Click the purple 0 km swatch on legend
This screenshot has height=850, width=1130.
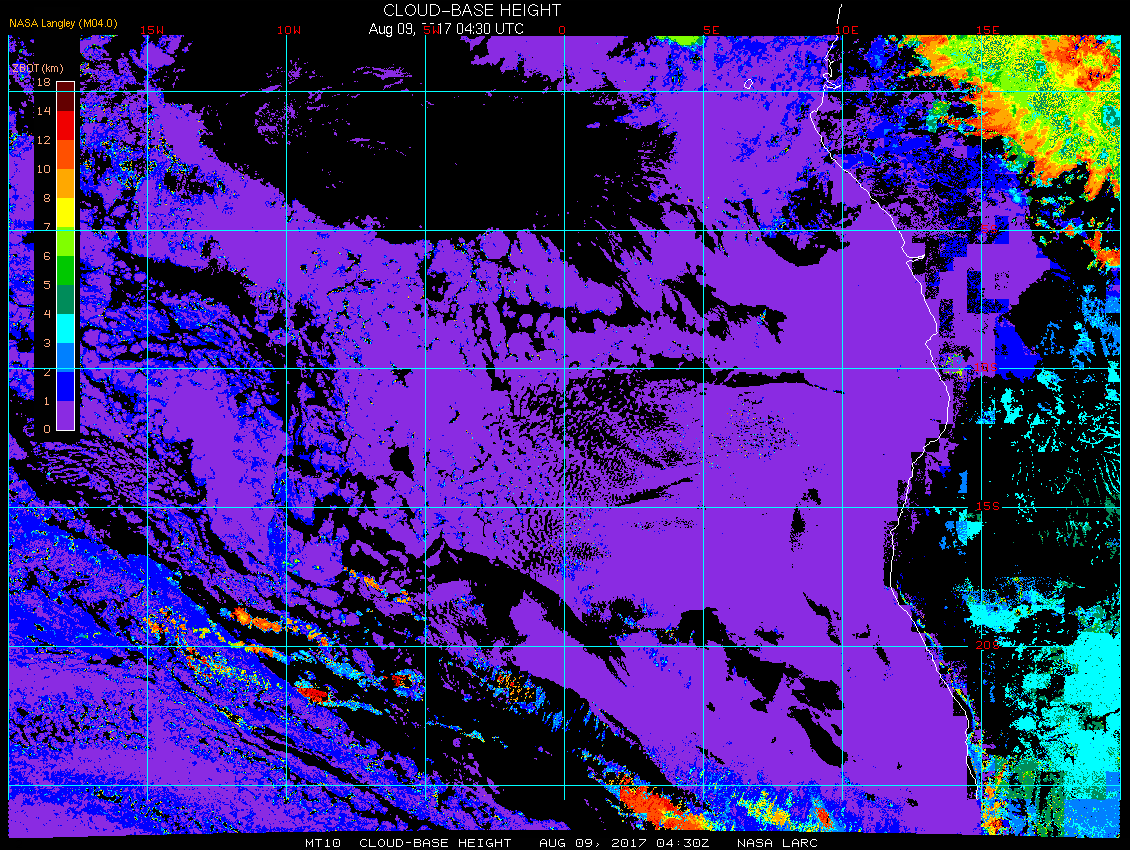point(66,415)
